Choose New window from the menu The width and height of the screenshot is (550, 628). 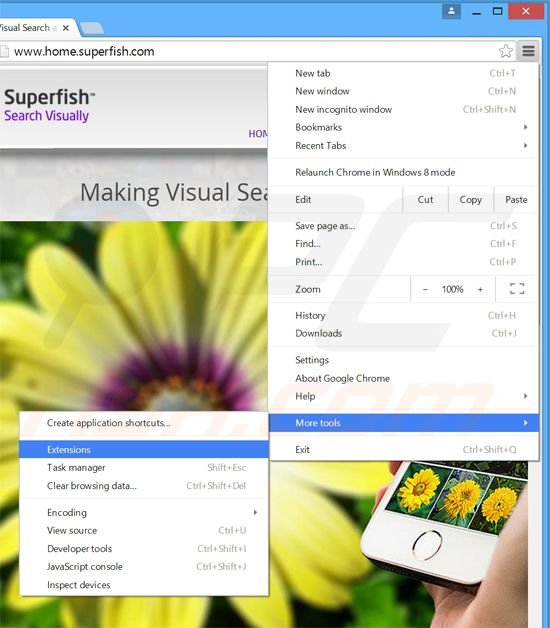404,91
